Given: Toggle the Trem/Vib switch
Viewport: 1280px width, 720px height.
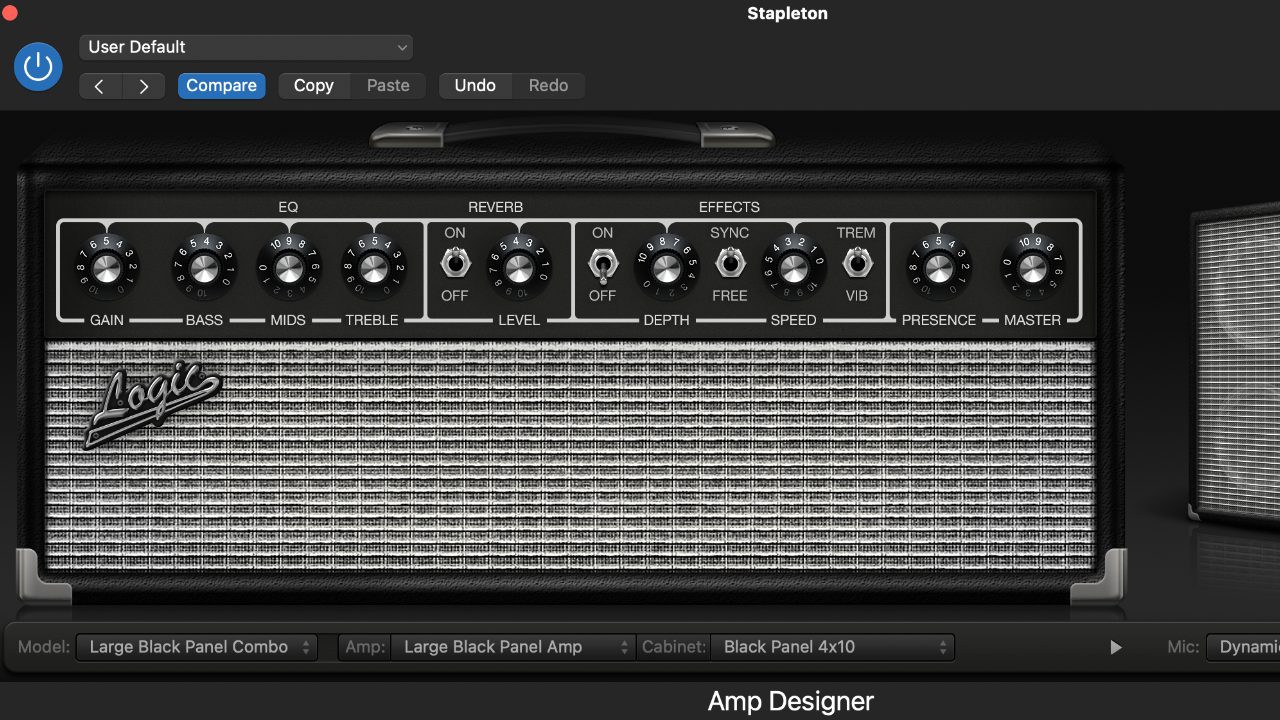Looking at the screenshot, I should point(856,263).
